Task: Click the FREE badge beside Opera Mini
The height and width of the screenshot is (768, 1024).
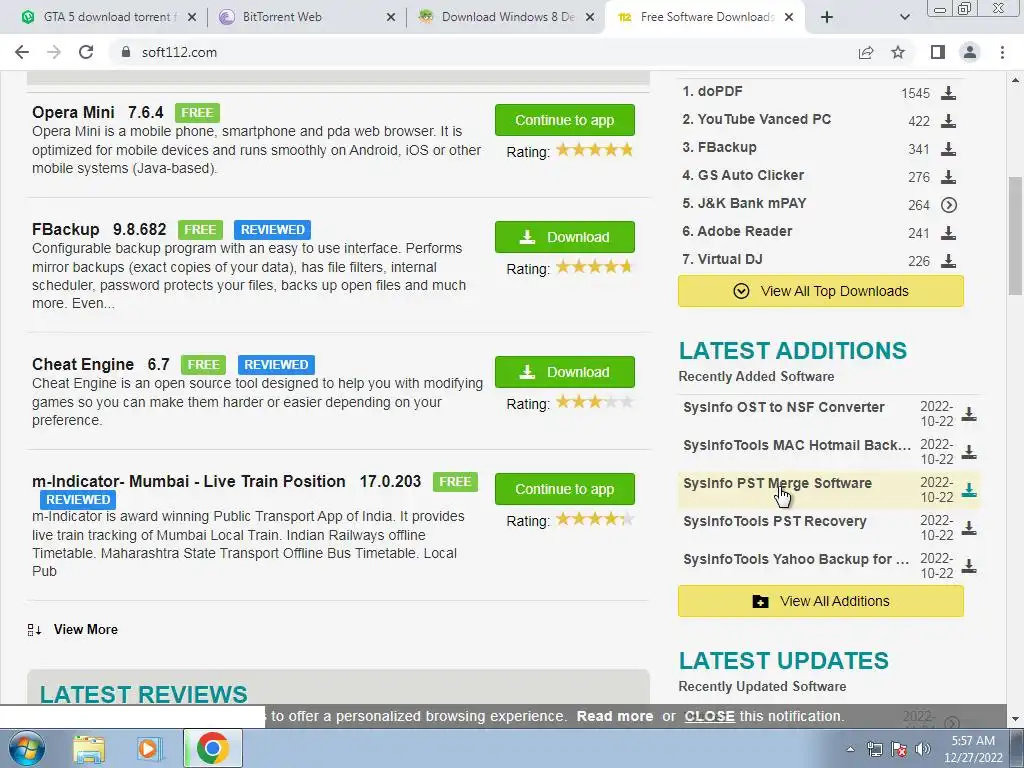Action: pos(197,113)
